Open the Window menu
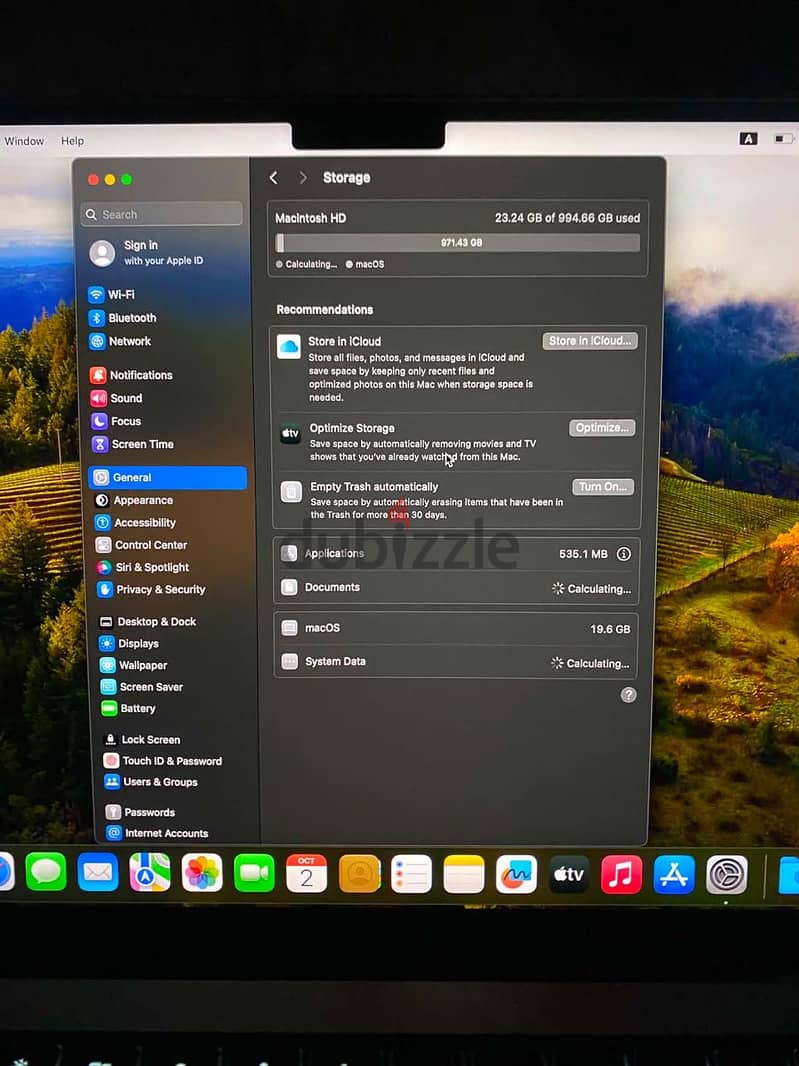 [x=24, y=141]
